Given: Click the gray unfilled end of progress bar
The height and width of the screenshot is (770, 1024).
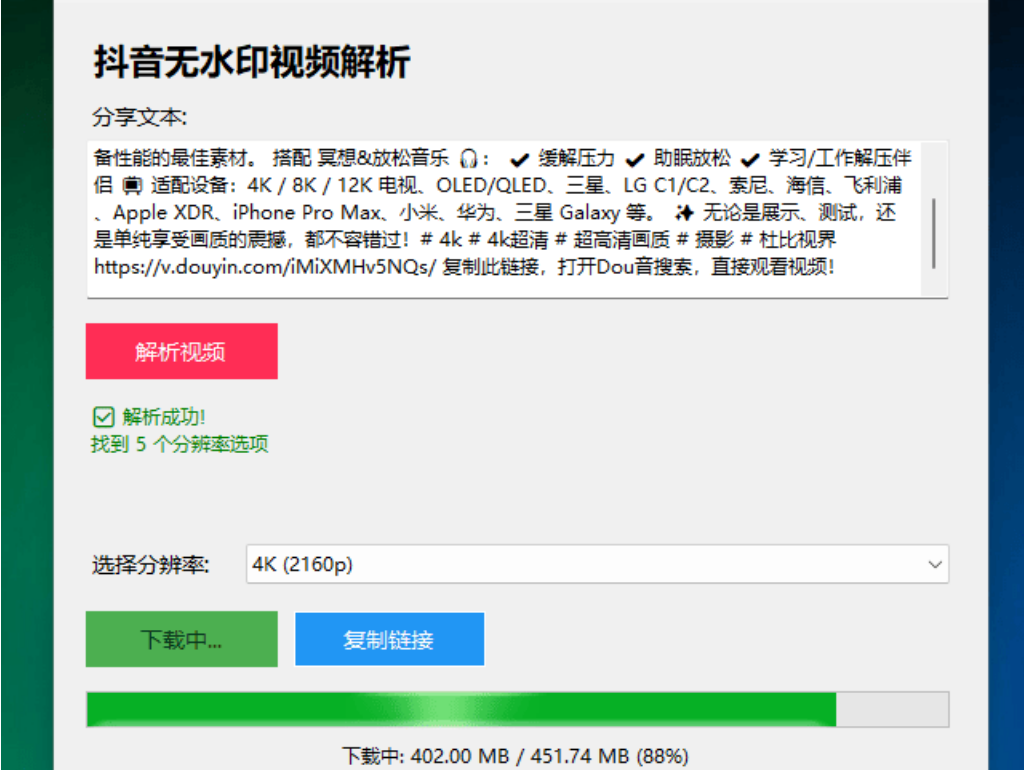Looking at the screenshot, I should point(892,709).
